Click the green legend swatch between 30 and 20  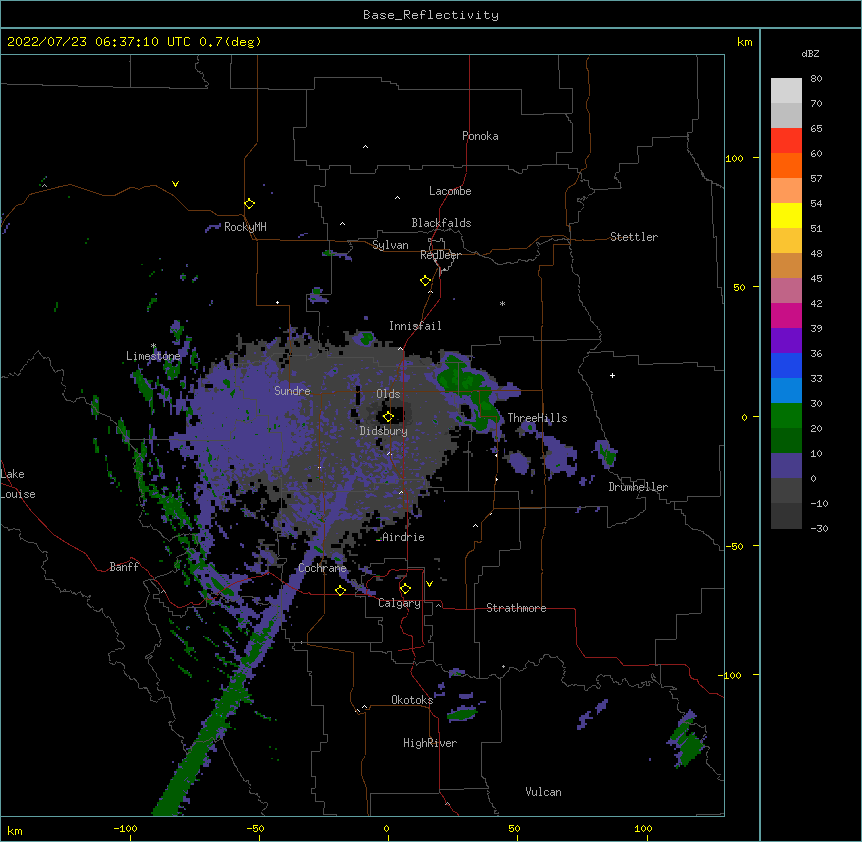pos(786,416)
